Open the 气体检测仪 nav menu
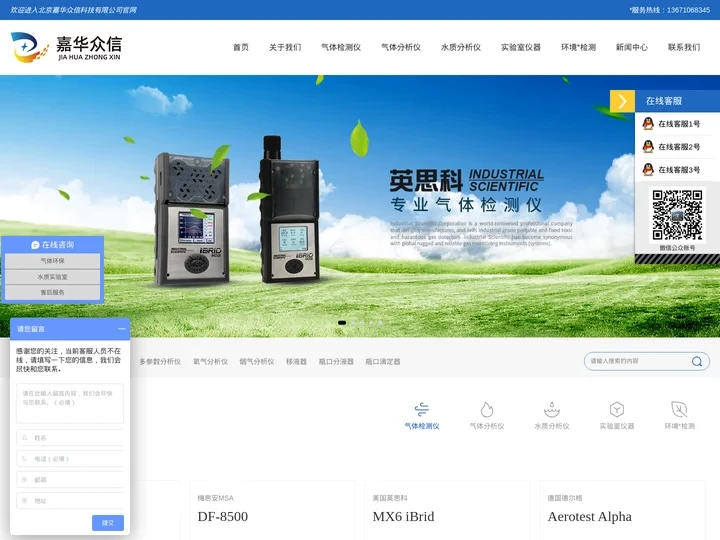Image resolution: width=720 pixels, height=540 pixels. 341,47
